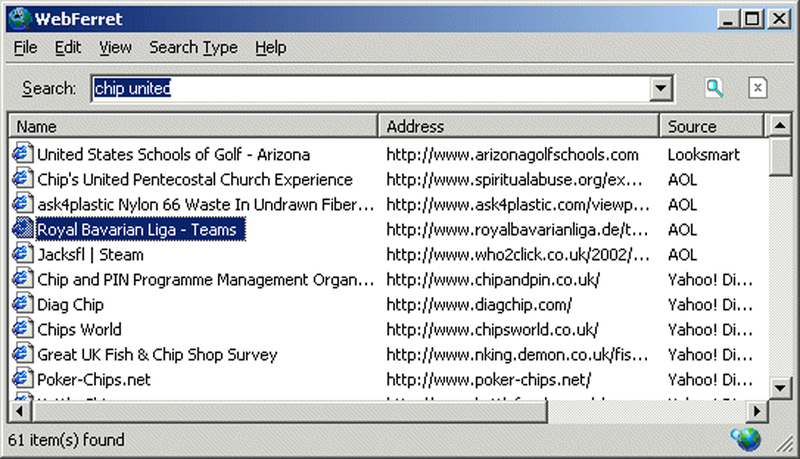Click the horizontal scrollbar left arrow

pyautogui.click(x=20, y=411)
